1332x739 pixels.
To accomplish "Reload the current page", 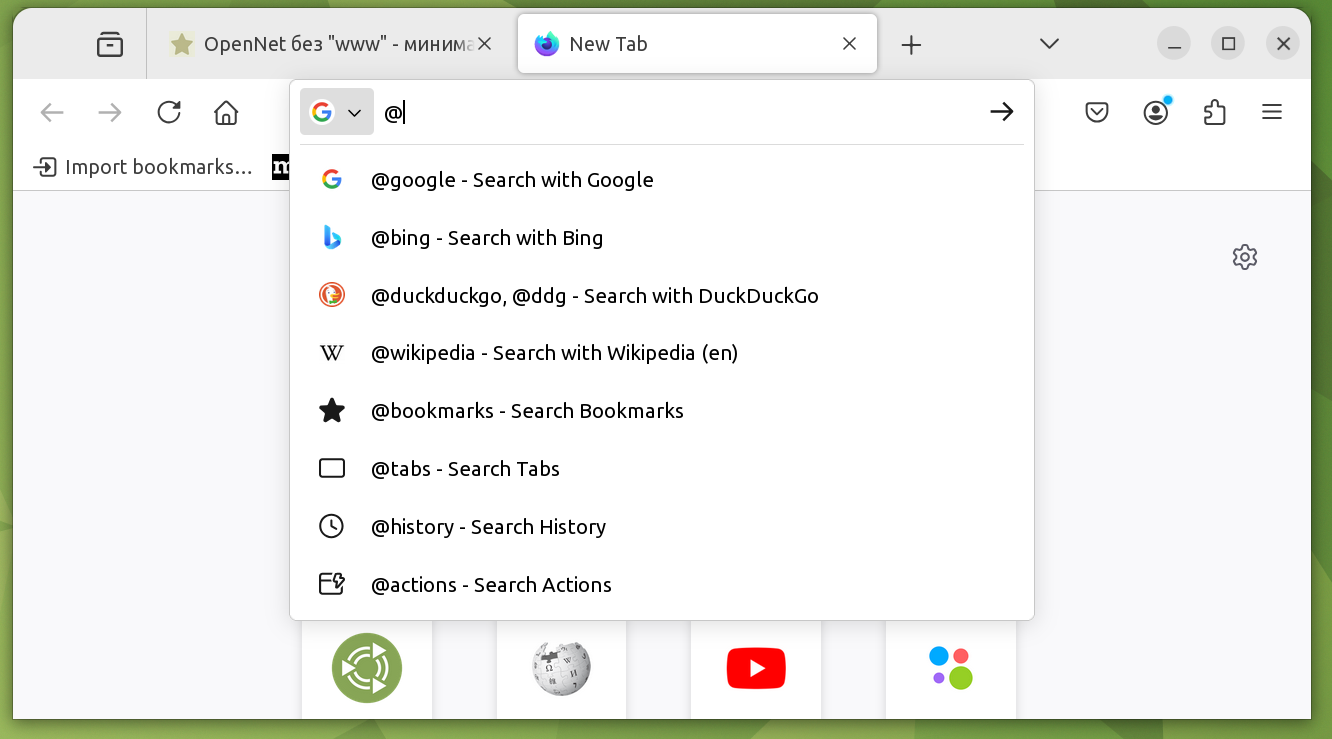I will tap(169, 112).
